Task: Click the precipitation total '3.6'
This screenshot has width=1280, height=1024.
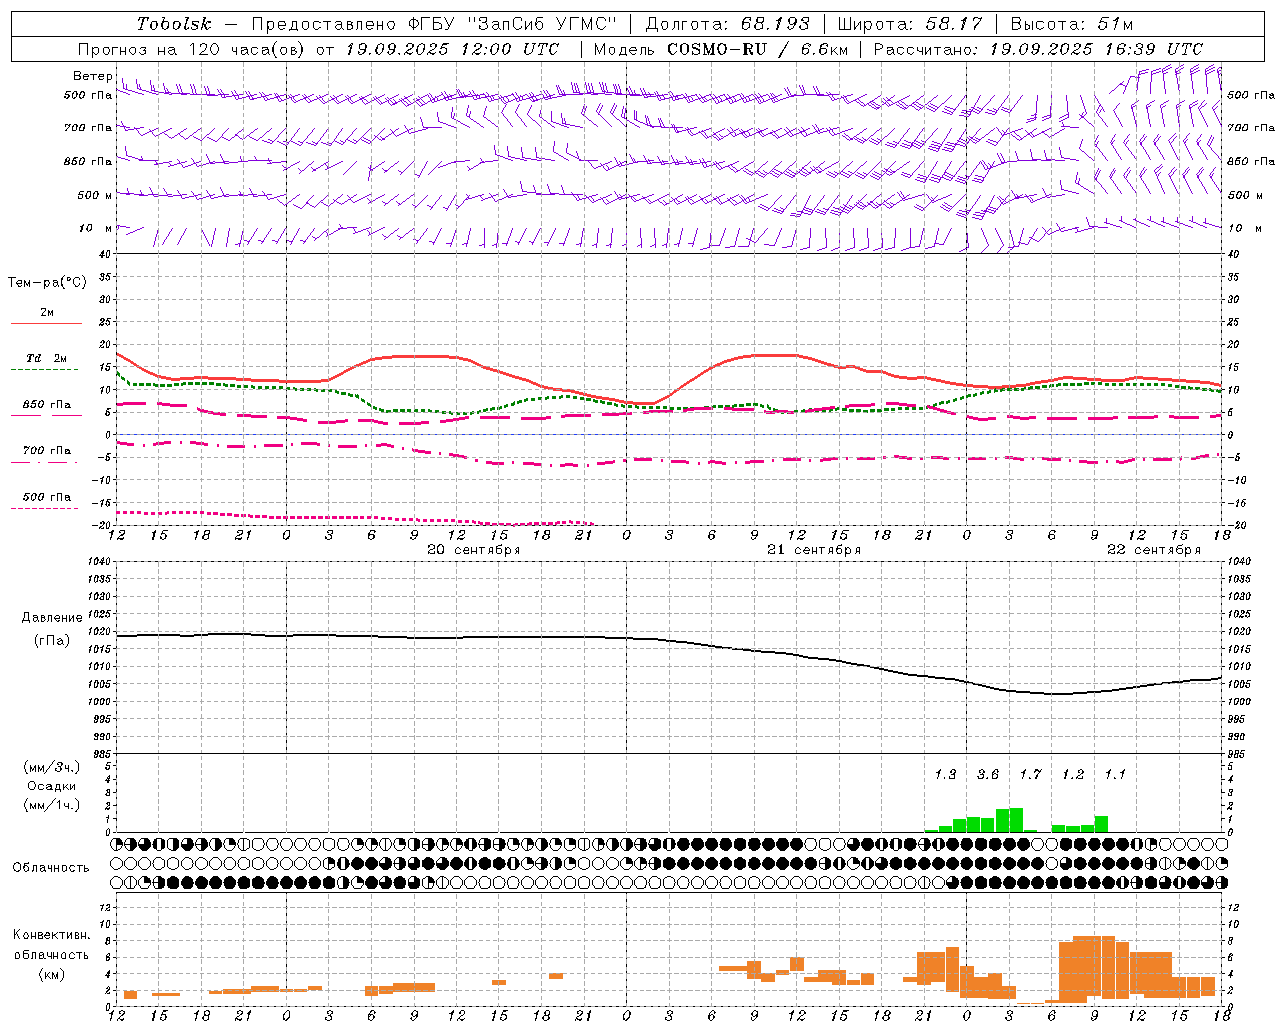Action: click(x=987, y=775)
